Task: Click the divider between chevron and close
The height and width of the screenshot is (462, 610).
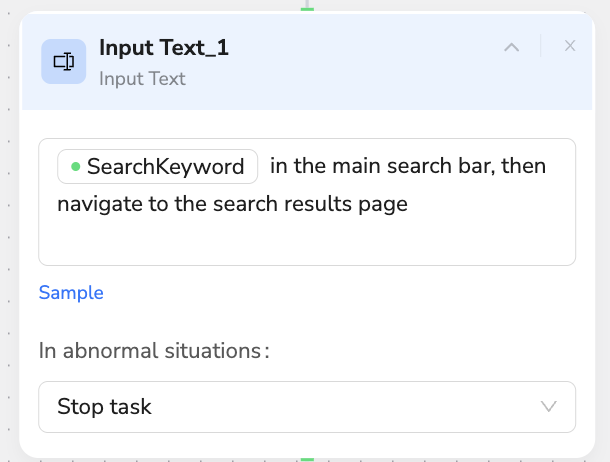Action: point(541,46)
